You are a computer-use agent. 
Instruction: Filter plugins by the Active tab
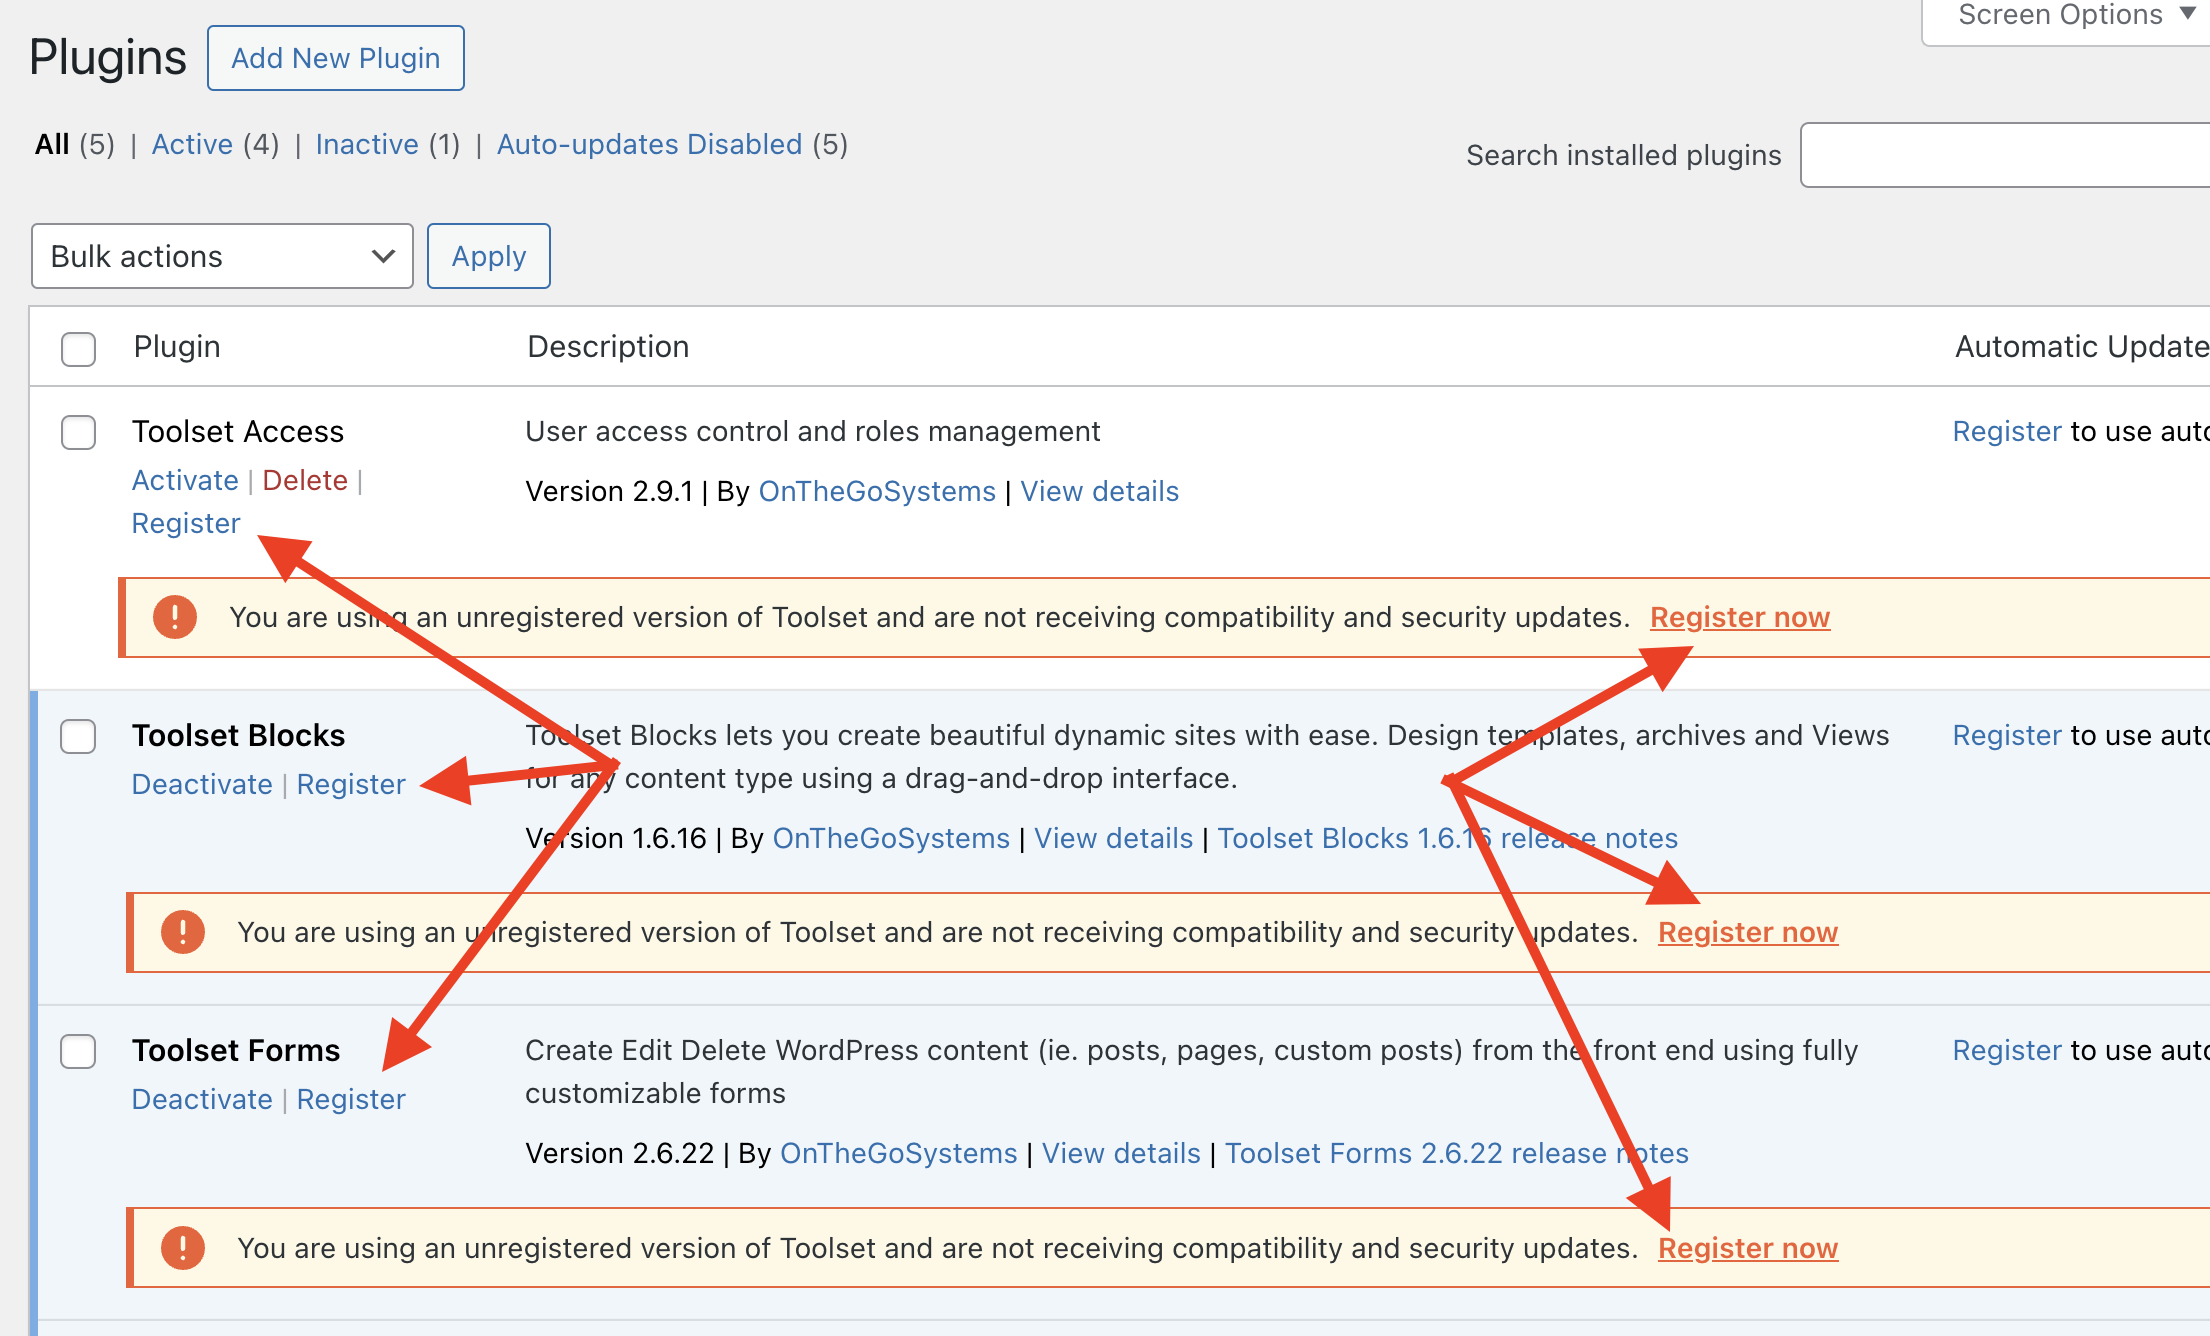tap(192, 145)
